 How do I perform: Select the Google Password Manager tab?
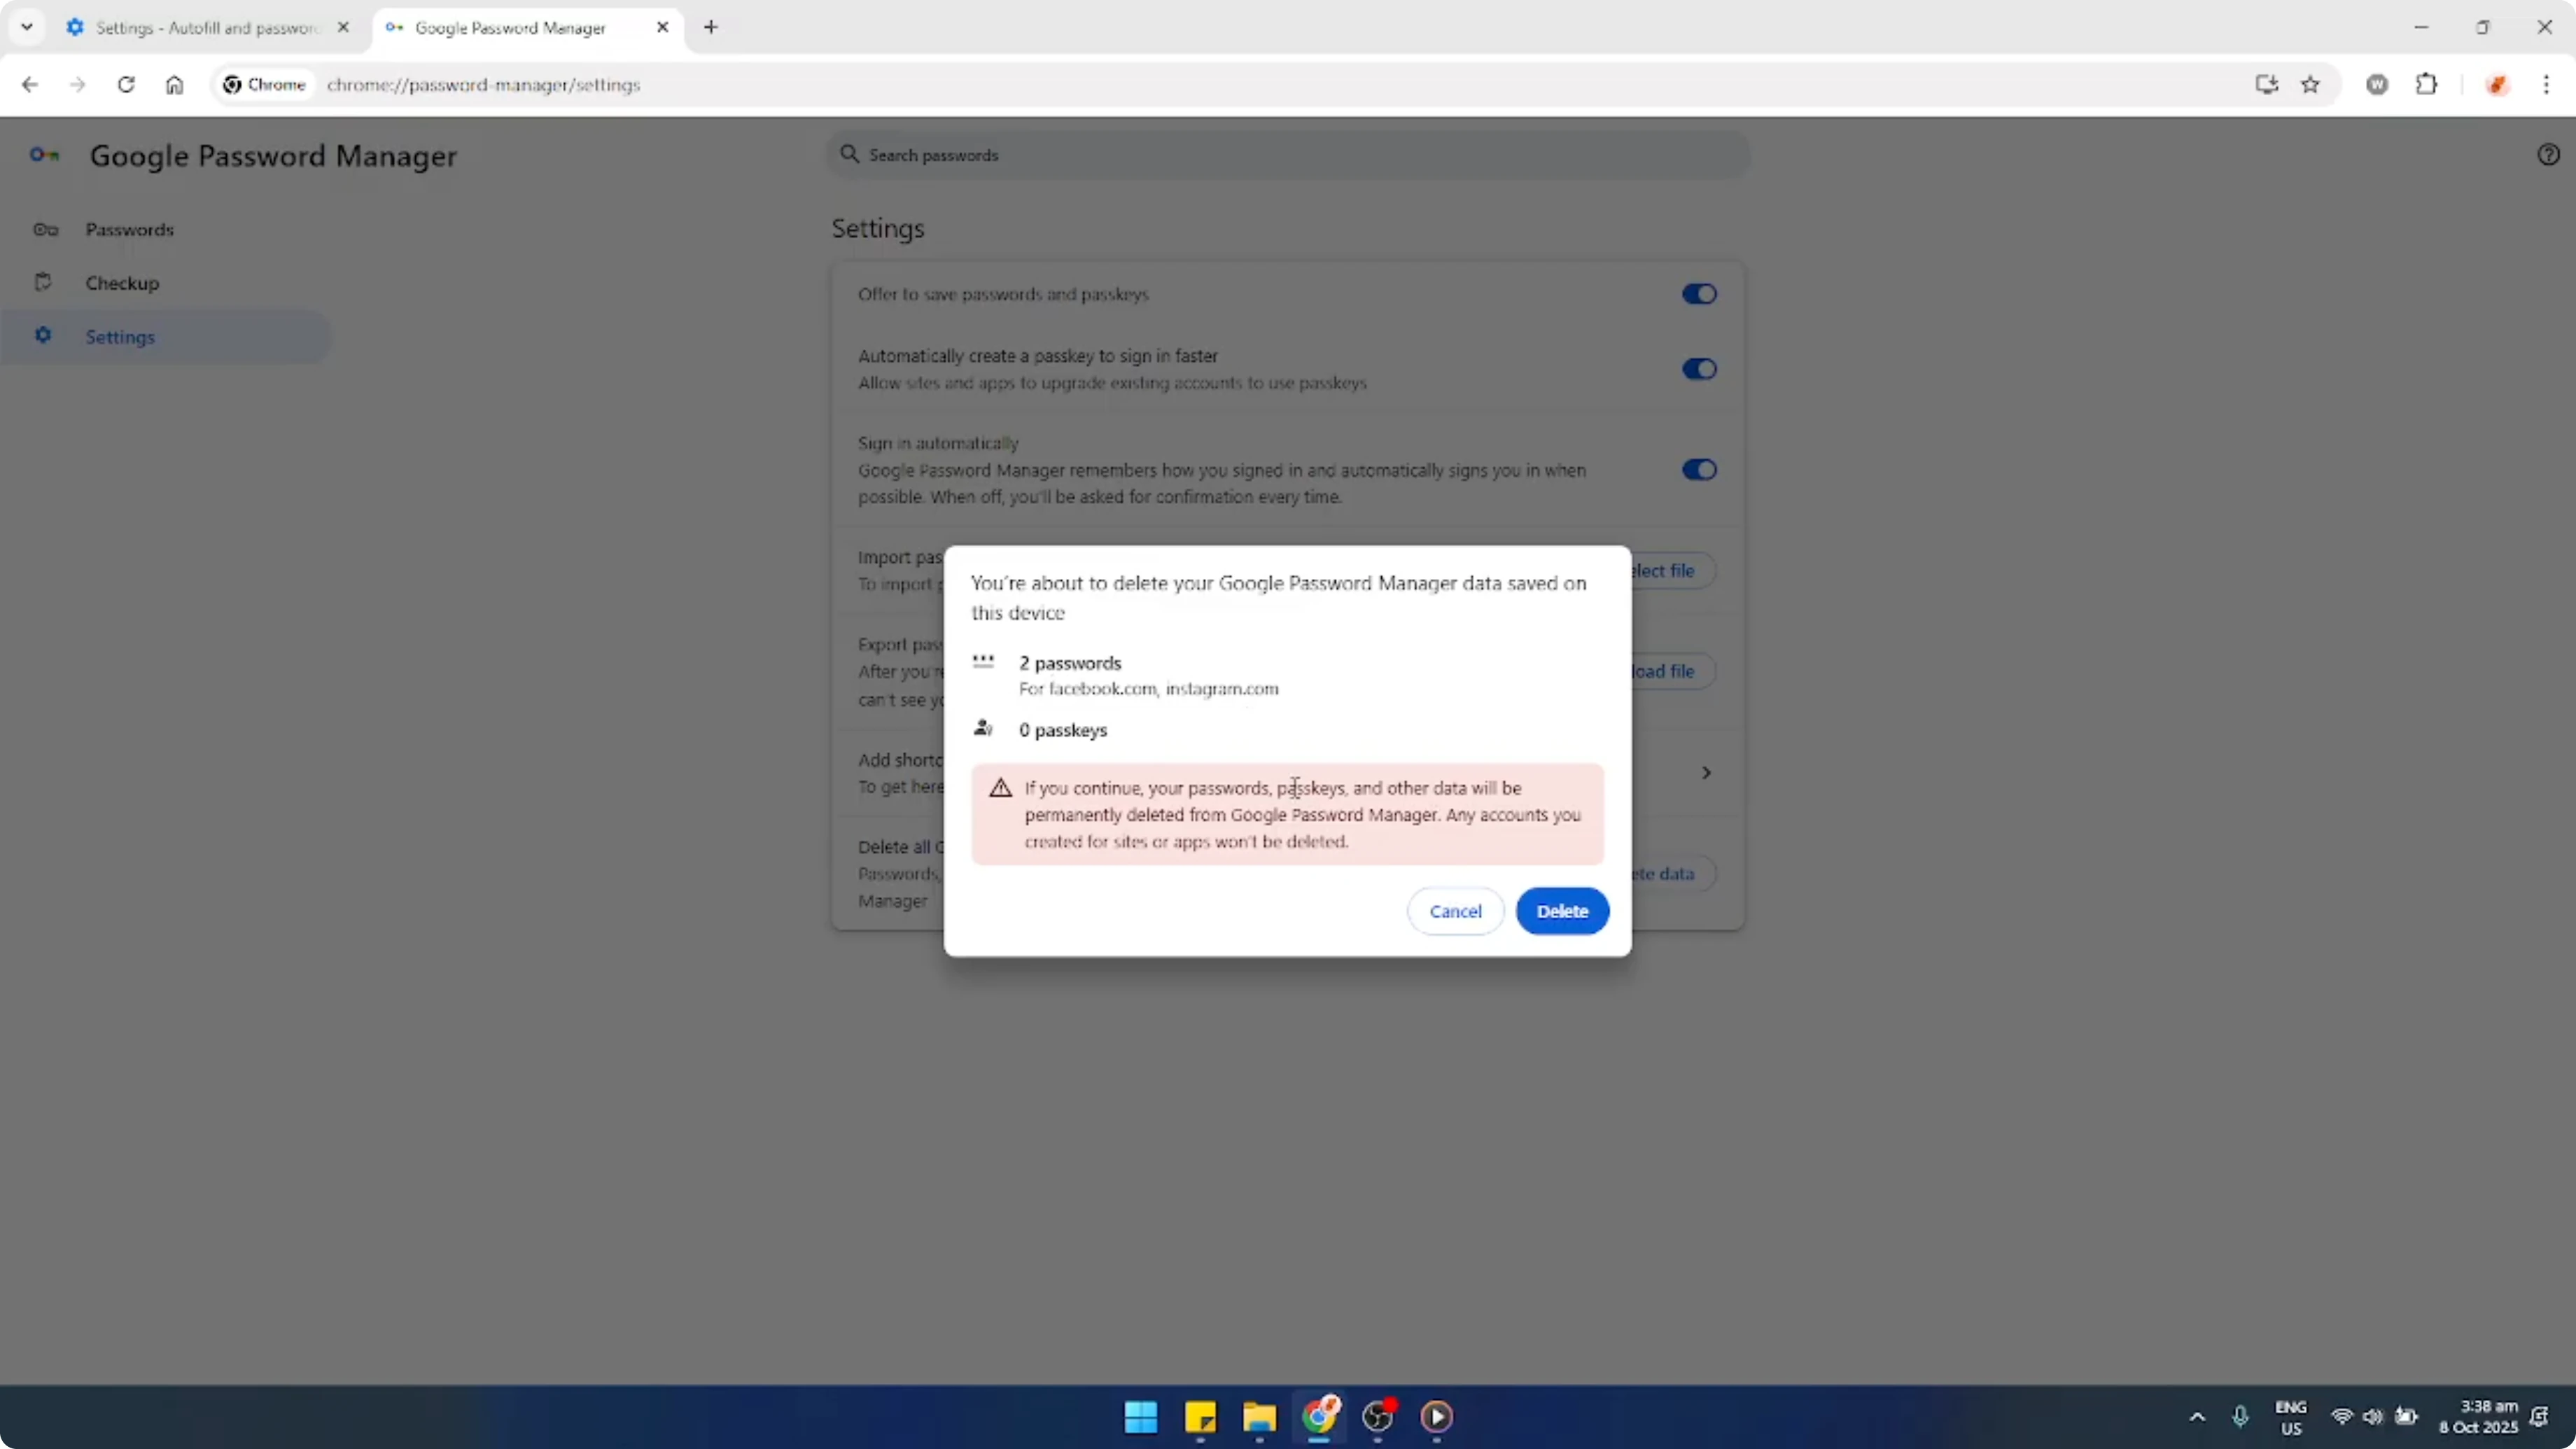[x=510, y=28]
